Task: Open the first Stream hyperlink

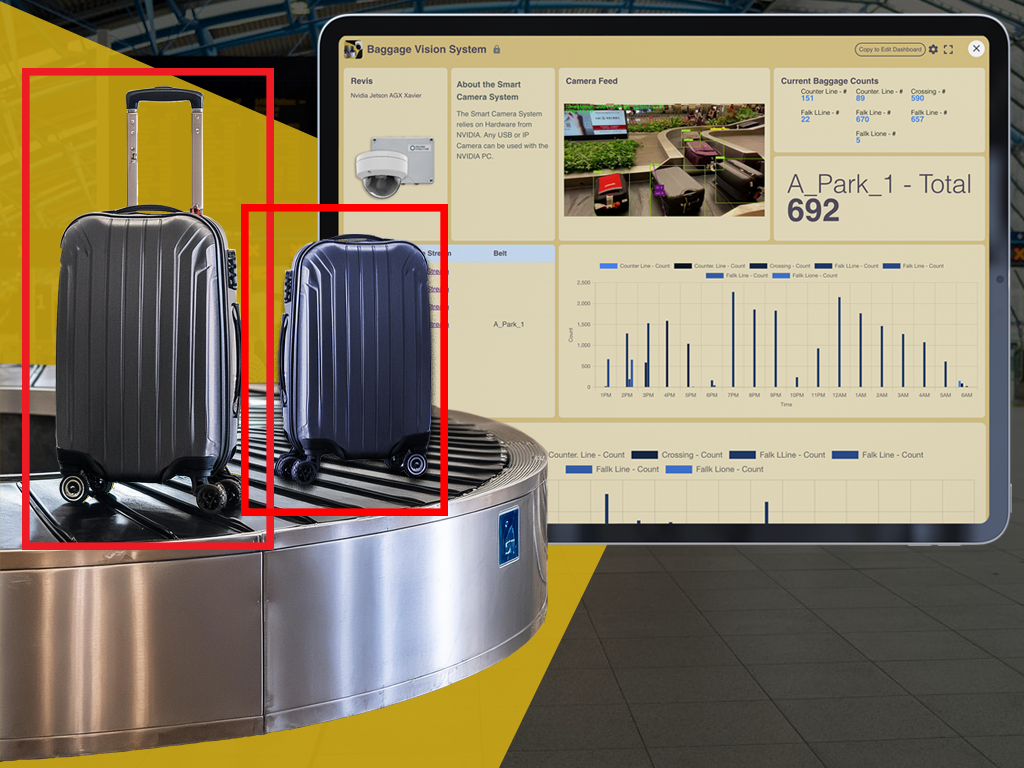Action: pos(438,271)
